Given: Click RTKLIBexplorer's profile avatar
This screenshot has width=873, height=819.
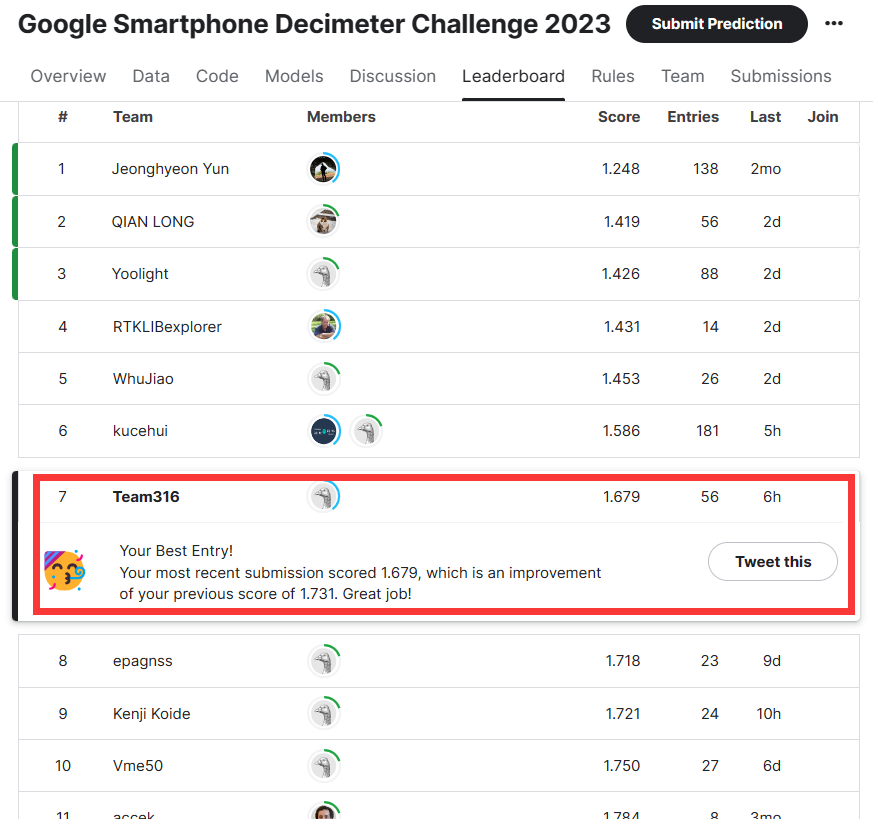Looking at the screenshot, I should (323, 326).
